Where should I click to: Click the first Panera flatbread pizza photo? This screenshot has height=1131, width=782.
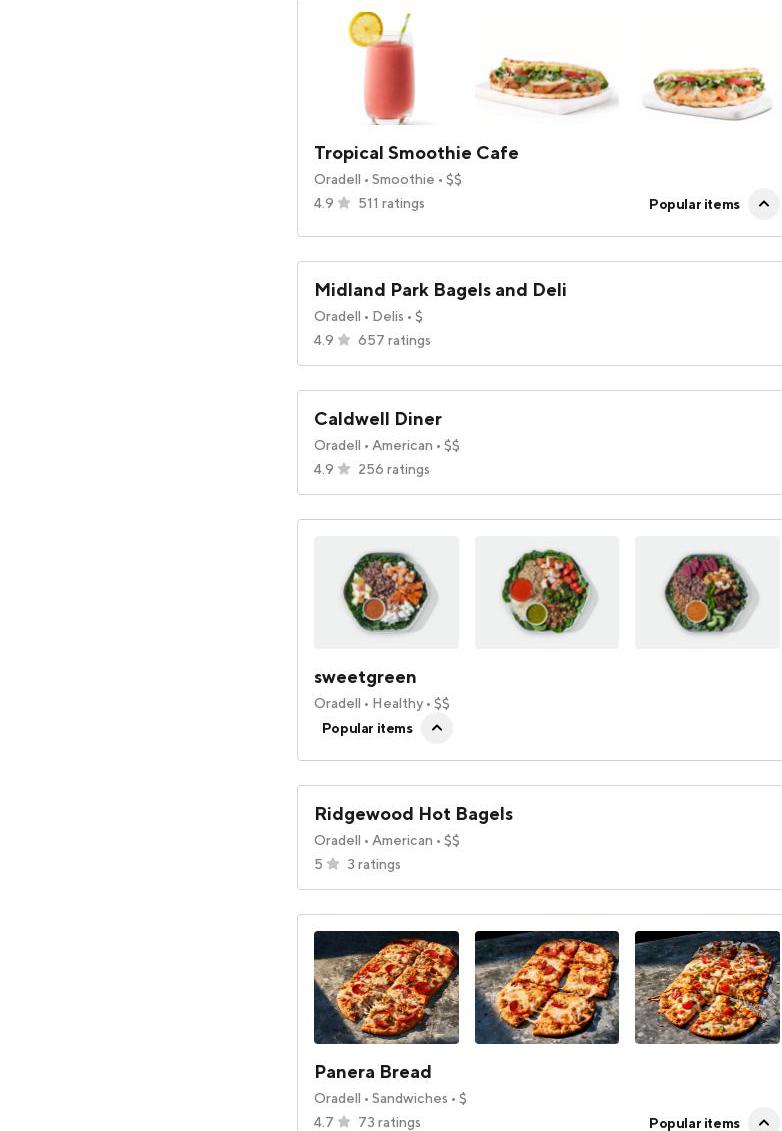coord(386,987)
